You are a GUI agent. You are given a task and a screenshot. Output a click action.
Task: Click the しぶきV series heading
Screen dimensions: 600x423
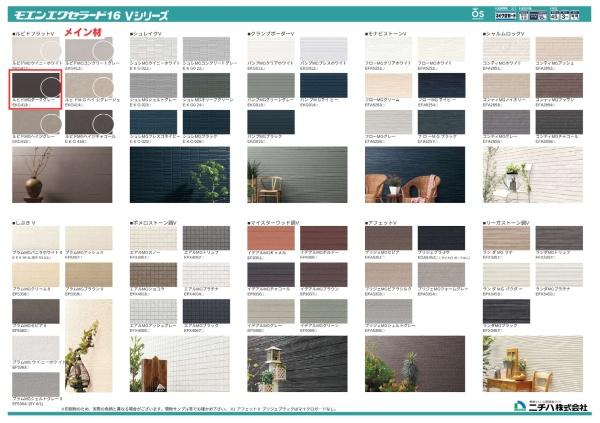click(24, 222)
